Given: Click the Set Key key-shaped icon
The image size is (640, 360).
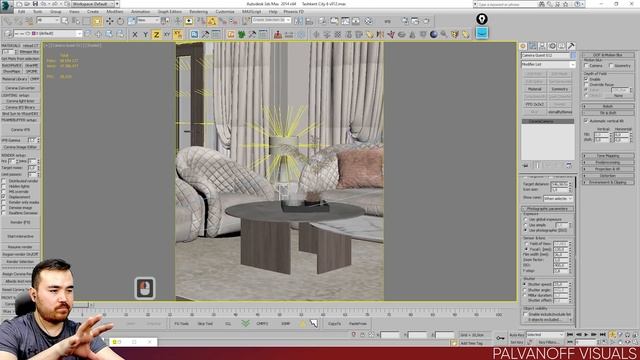Looking at the screenshot, I should (500, 338).
